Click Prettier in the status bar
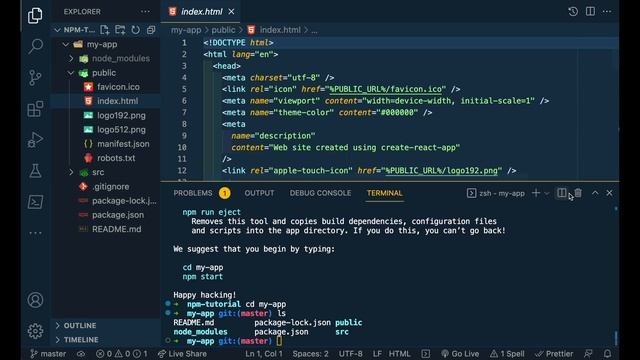 (554, 354)
